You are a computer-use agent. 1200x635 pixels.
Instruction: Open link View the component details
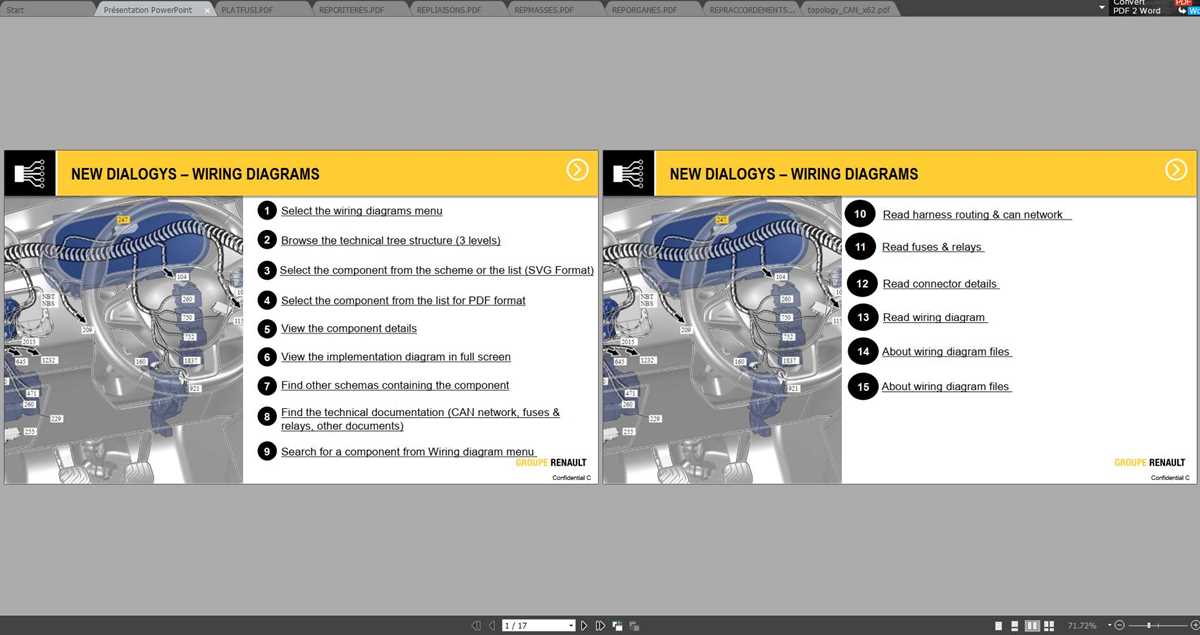(349, 328)
